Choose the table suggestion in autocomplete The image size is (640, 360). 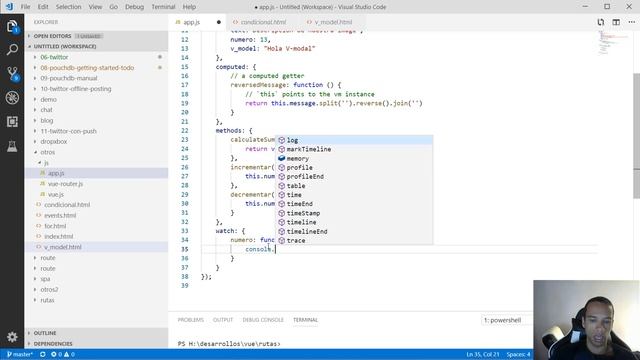point(354,186)
